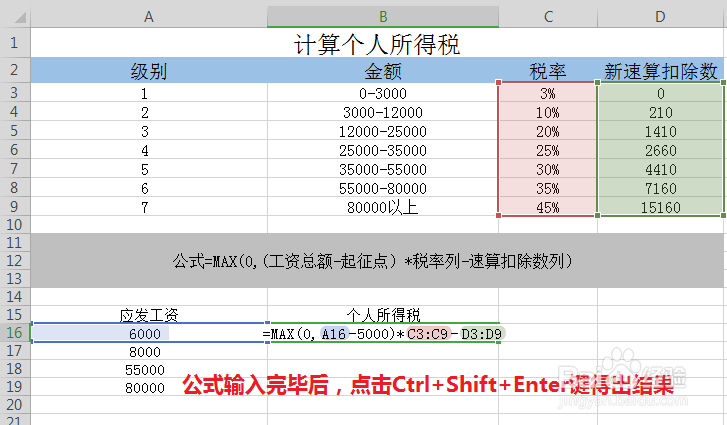Select row 16 header

14,333
